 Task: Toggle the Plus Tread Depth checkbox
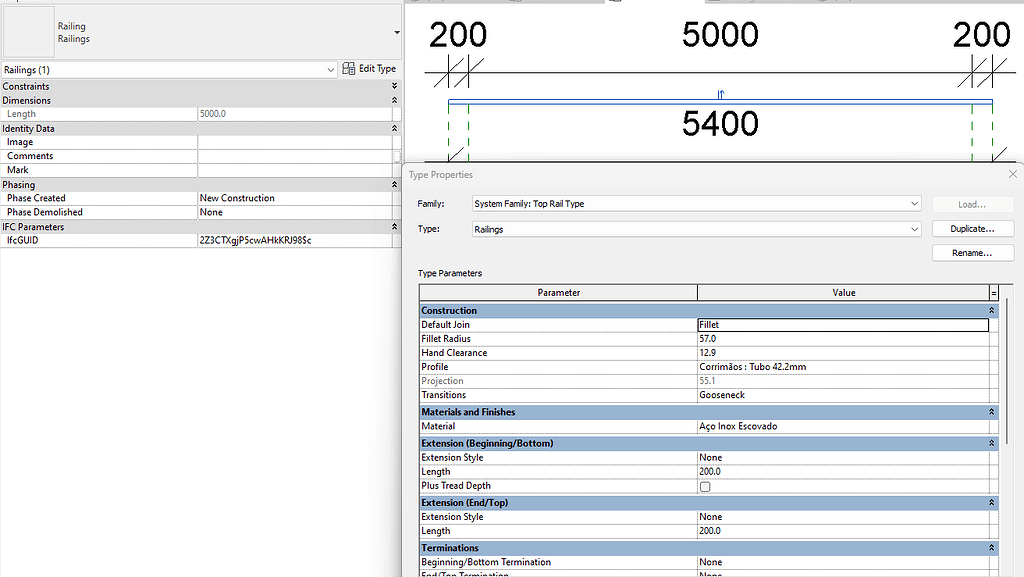pyautogui.click(x=705, y=486)
